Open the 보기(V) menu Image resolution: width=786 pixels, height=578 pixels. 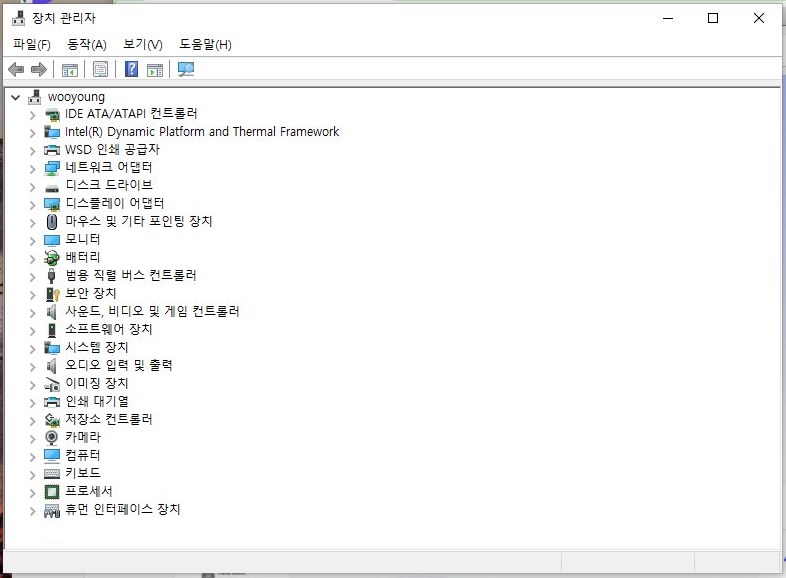(143, 45)
